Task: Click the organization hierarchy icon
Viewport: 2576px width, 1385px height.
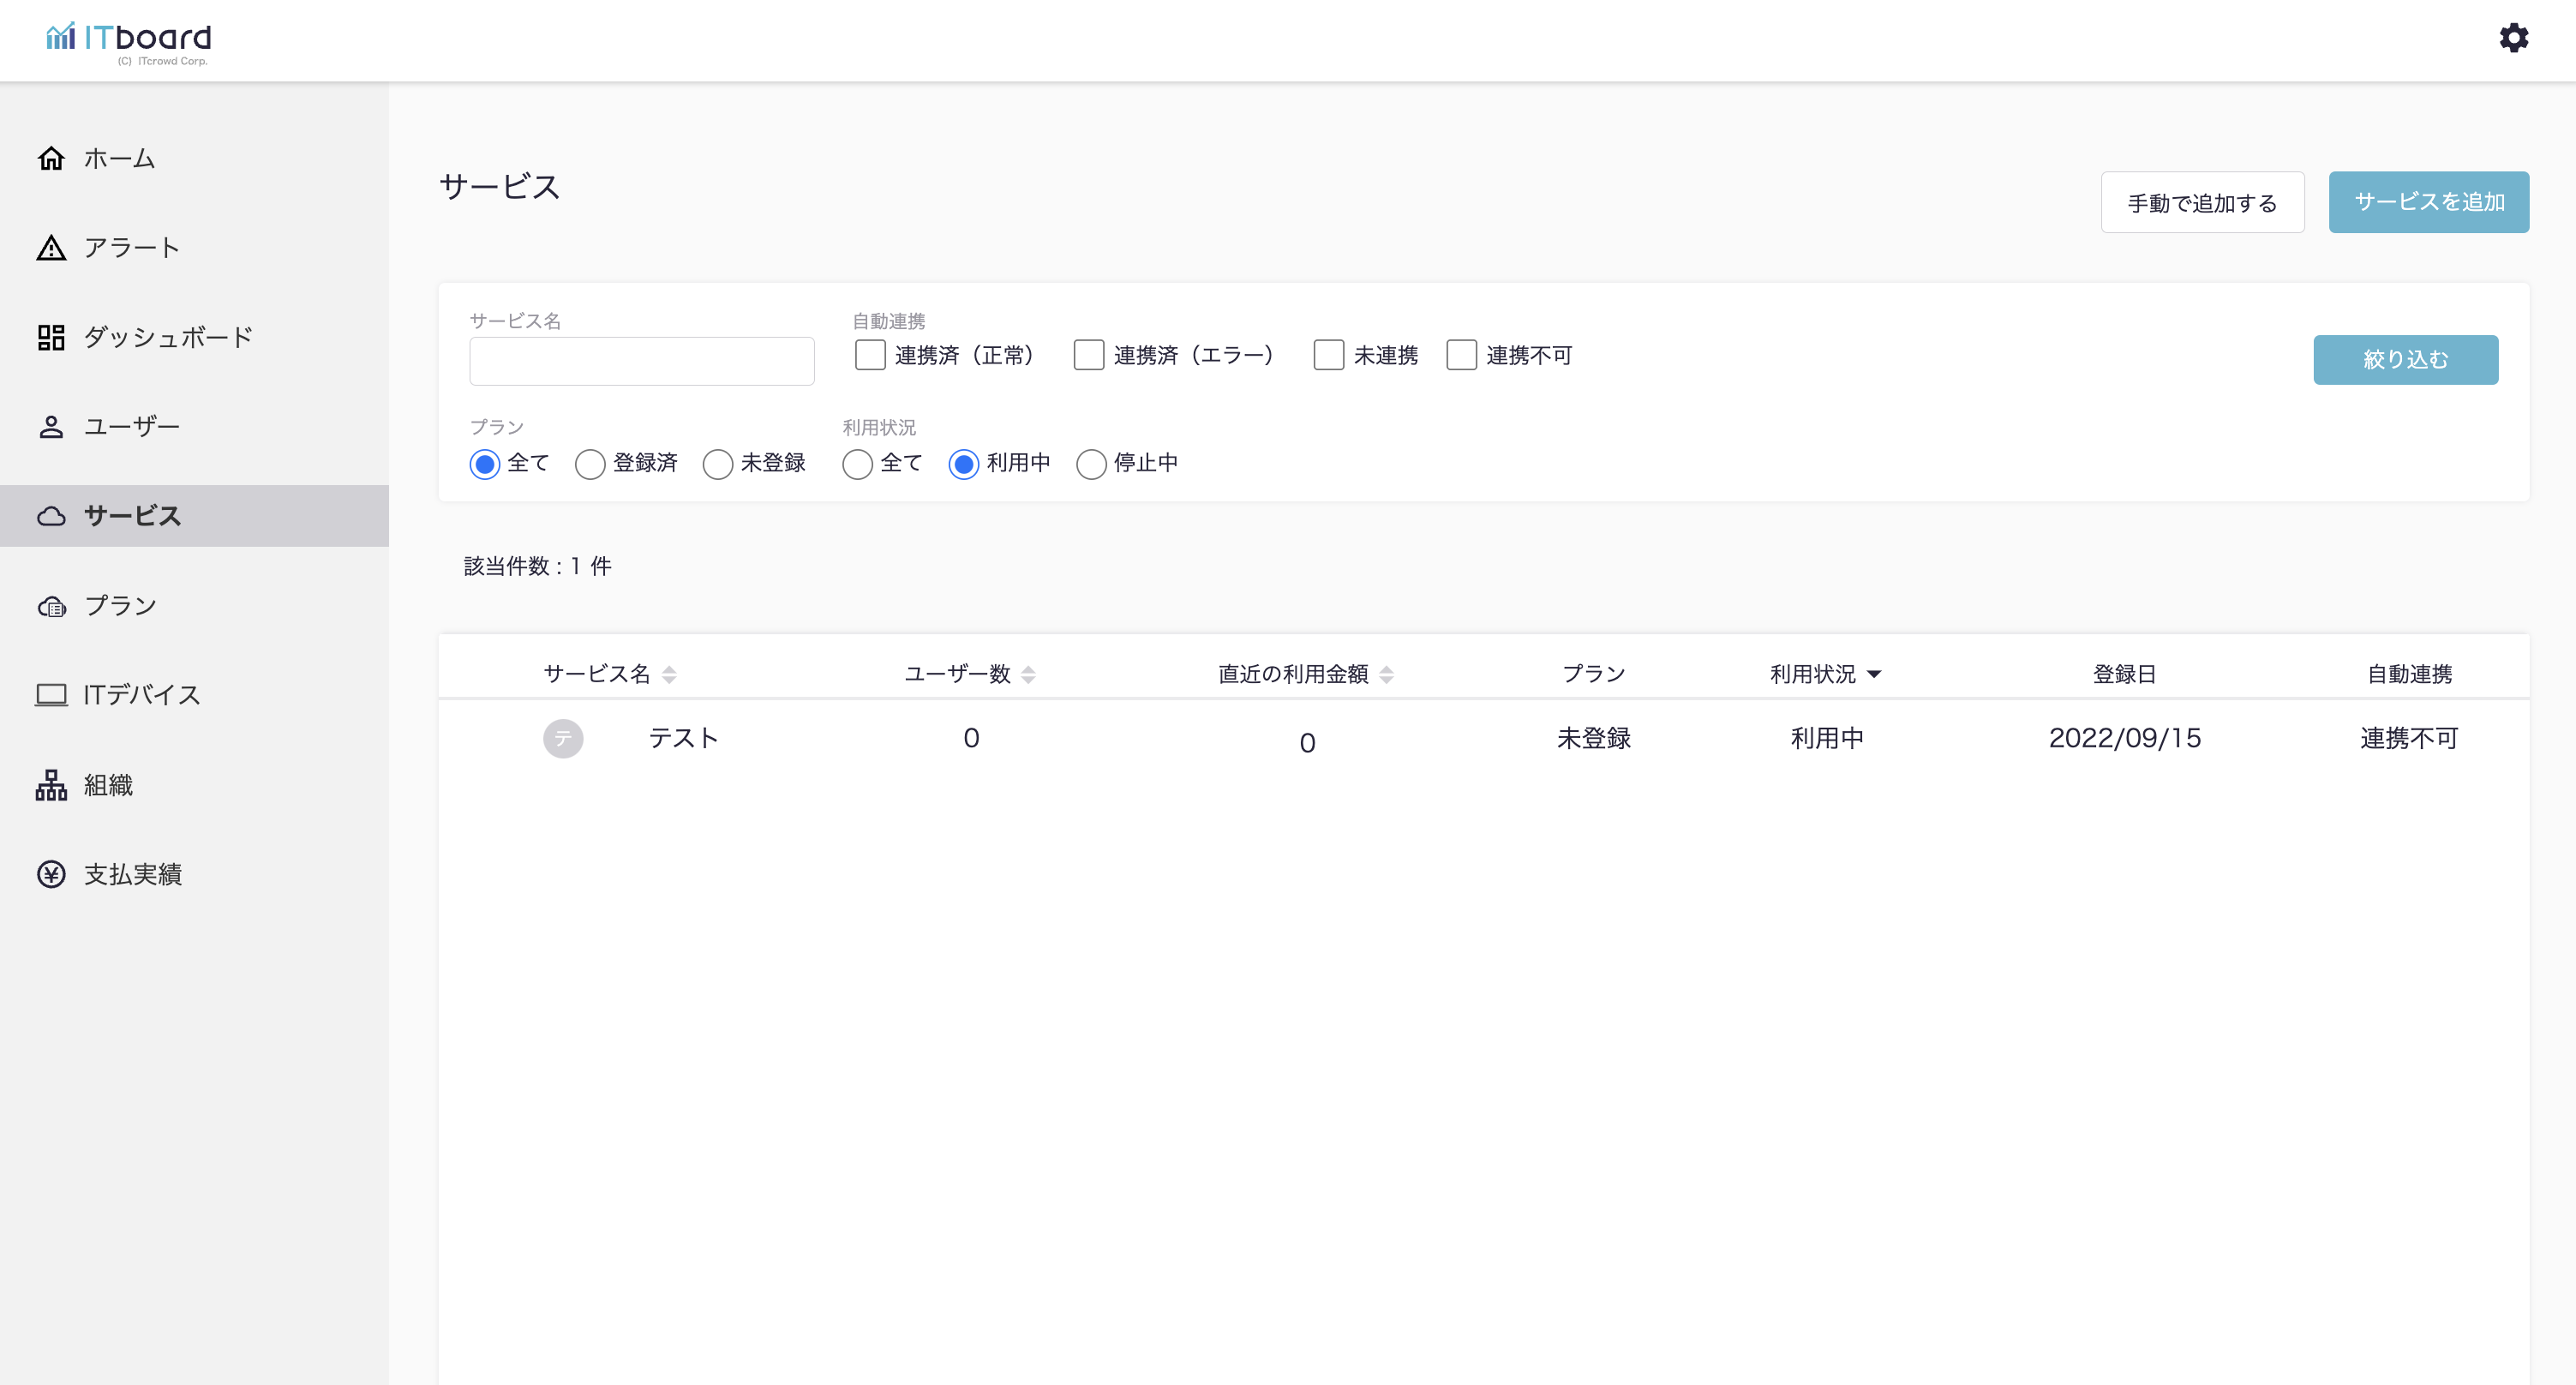Action: pyautogui.click(x=51, y=785)
